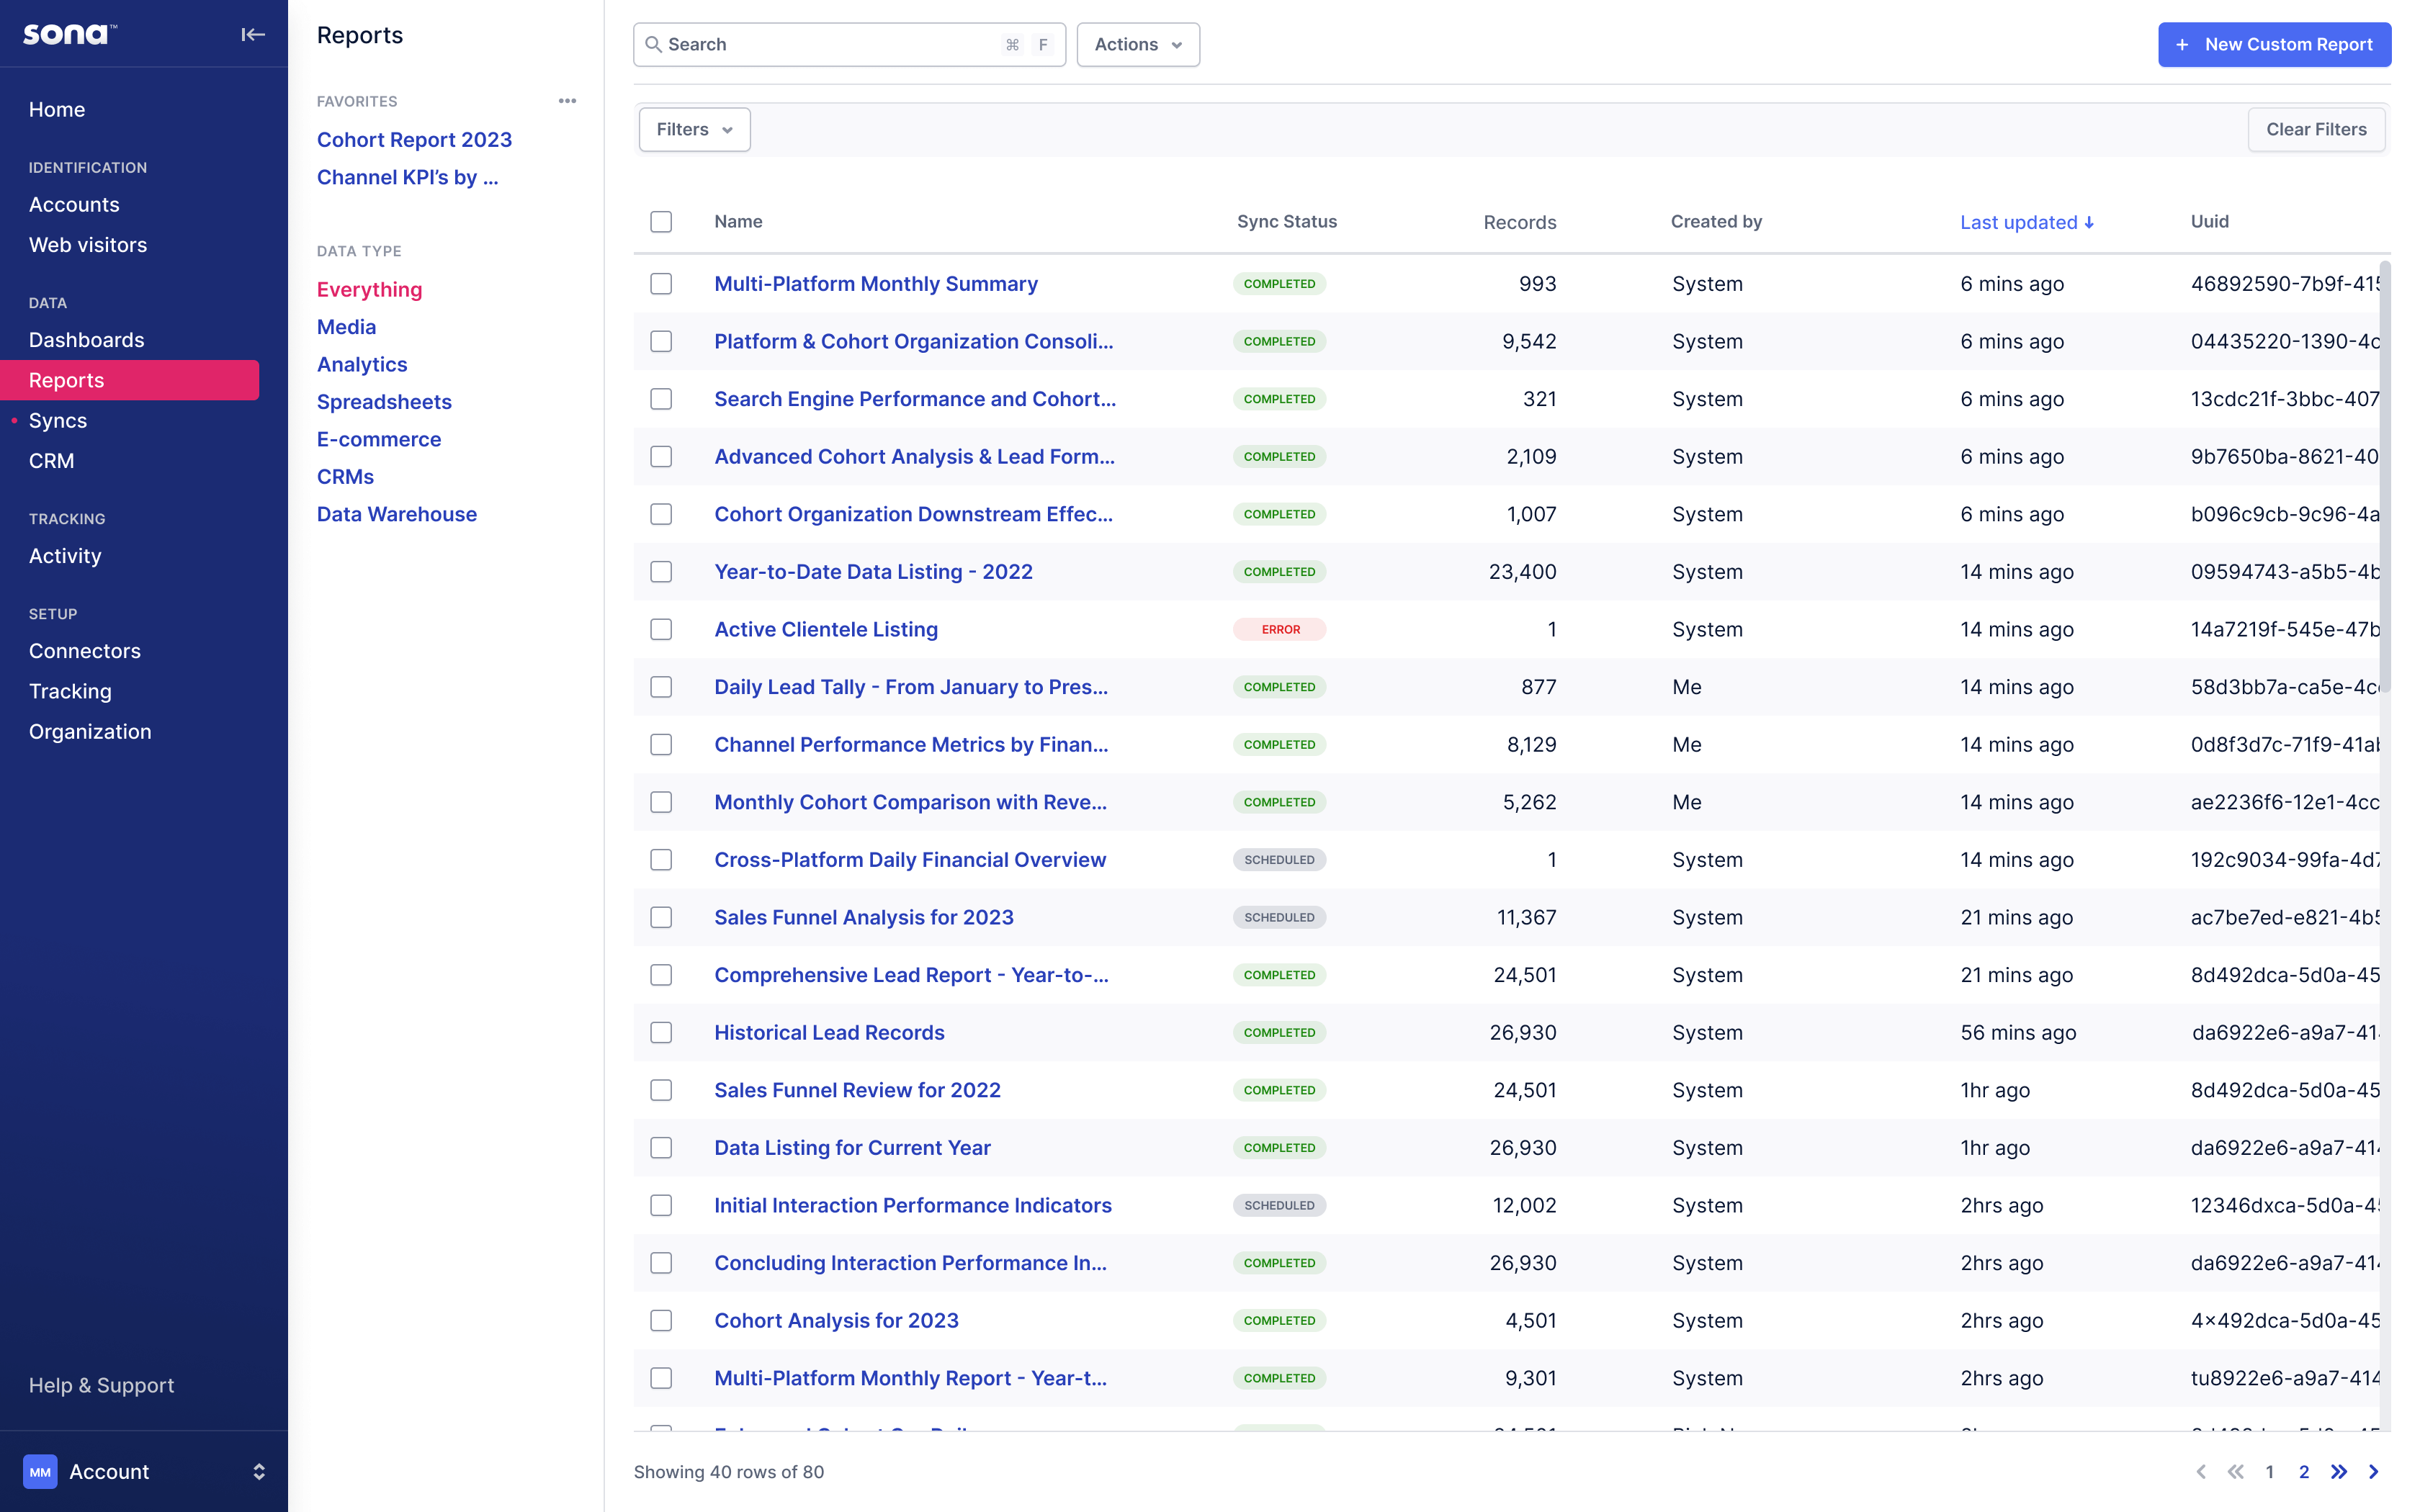Open the Actions dropdown

point(1137,44)
